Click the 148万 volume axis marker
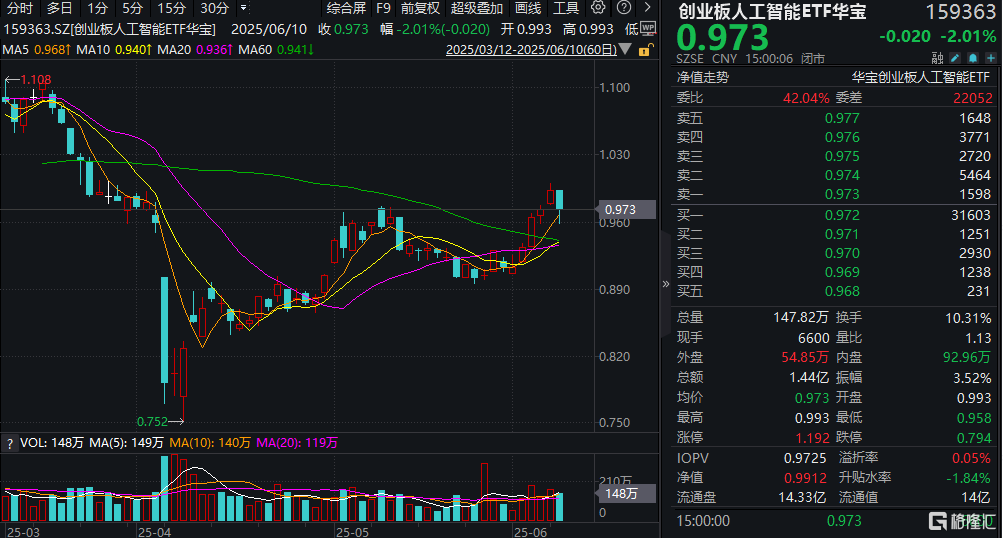Image resolution: width=1003 pixels, height=538 pixels. [x=626, y=493]
